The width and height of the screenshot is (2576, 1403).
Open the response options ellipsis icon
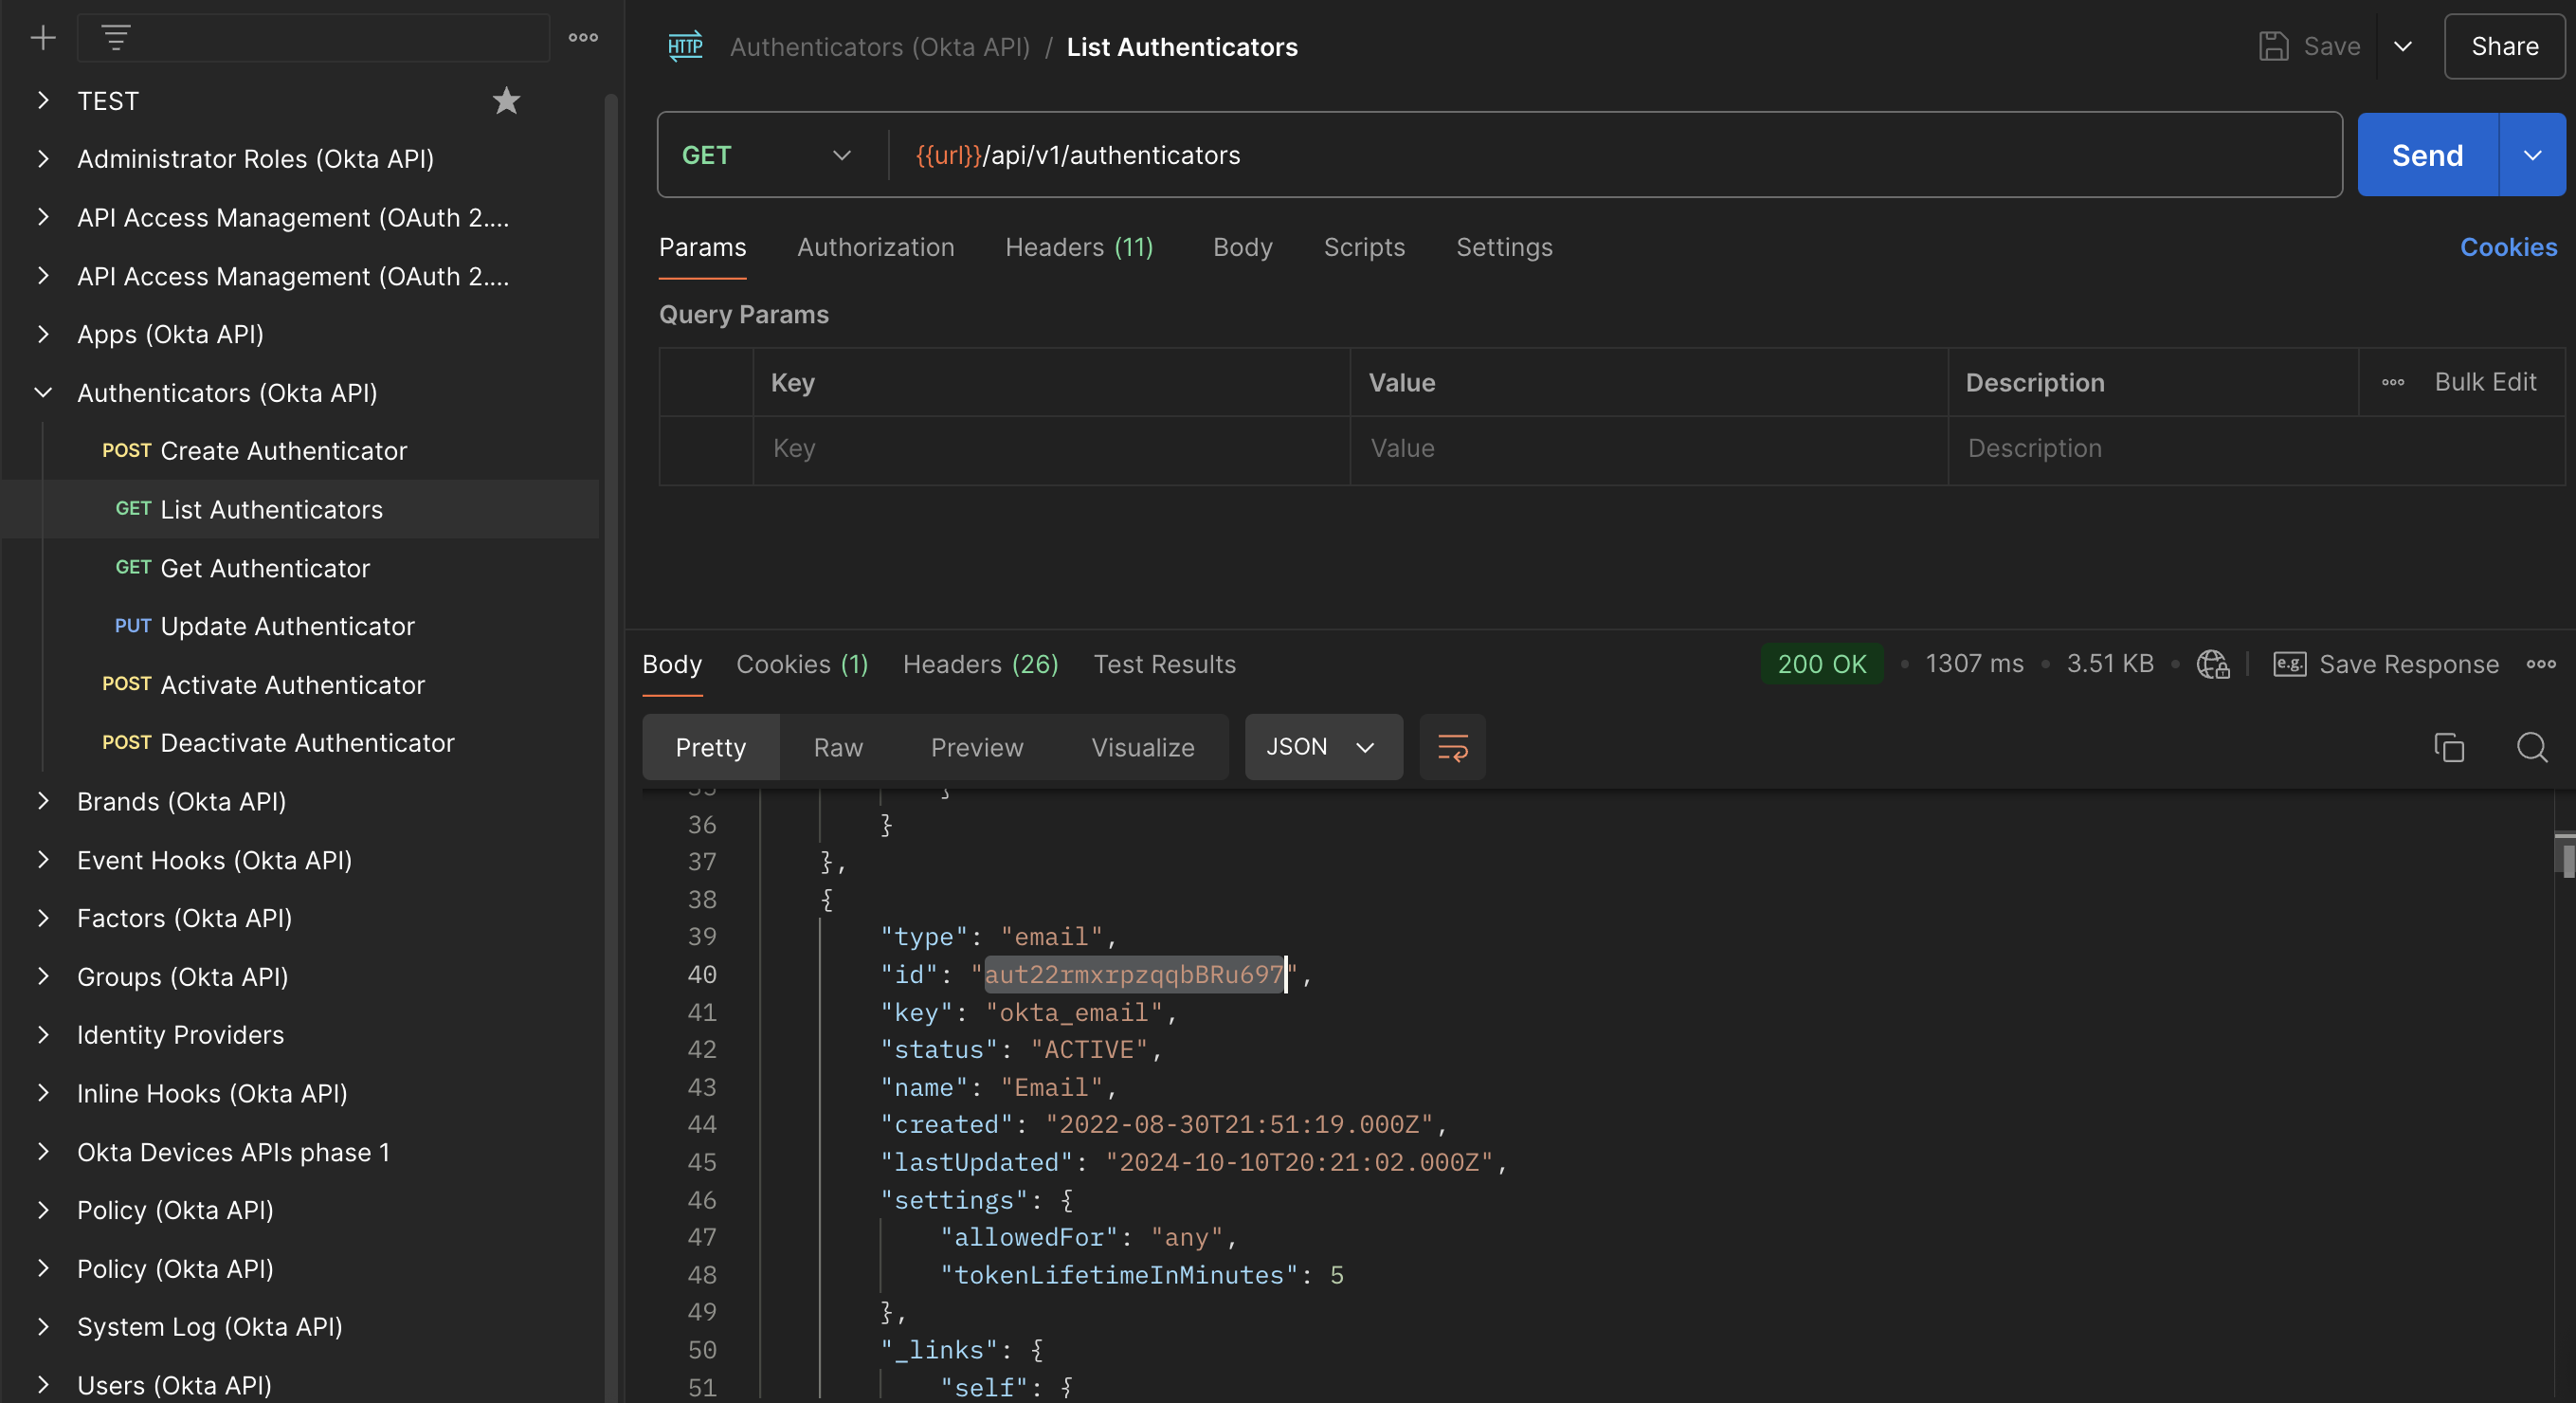click(2543, 664)
